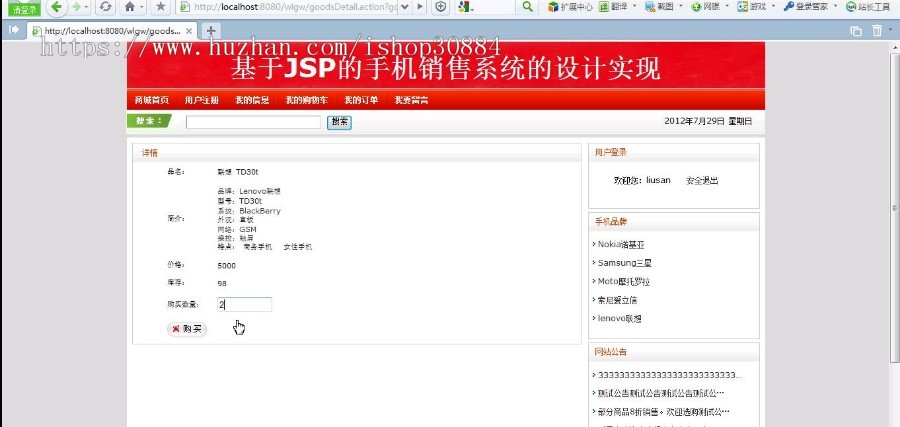Select the Nokia诺基亚 brand link

click(x=621, y=244)
